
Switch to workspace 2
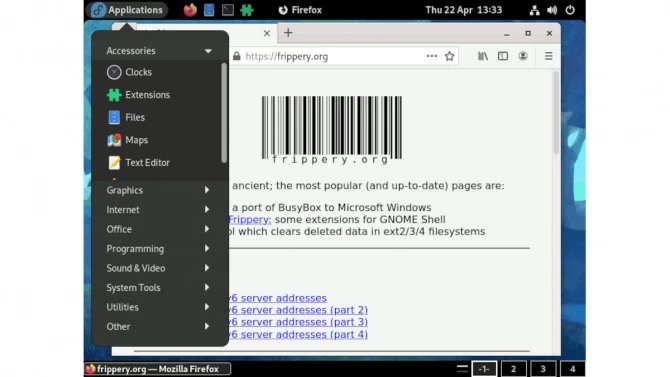[x=513, y=369]
